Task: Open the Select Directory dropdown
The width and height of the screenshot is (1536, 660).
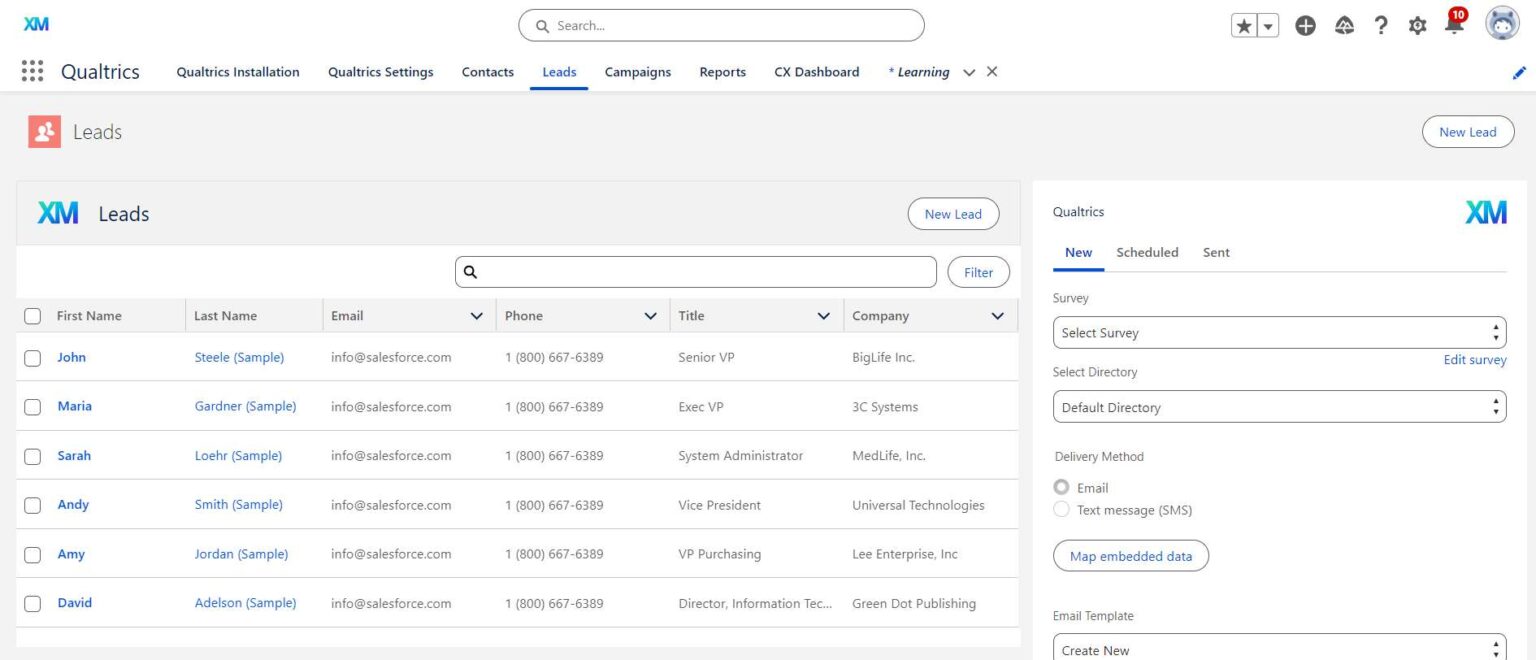Action: click(x=1278, y=406)
